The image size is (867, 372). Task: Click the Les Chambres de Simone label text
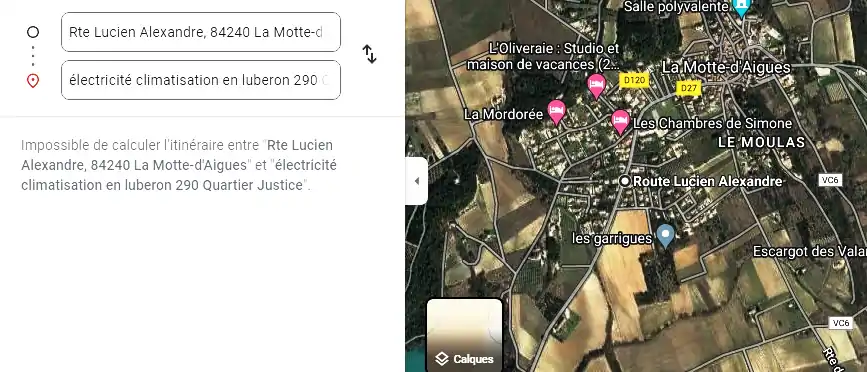pyautogui.click(x=712, y=123)
